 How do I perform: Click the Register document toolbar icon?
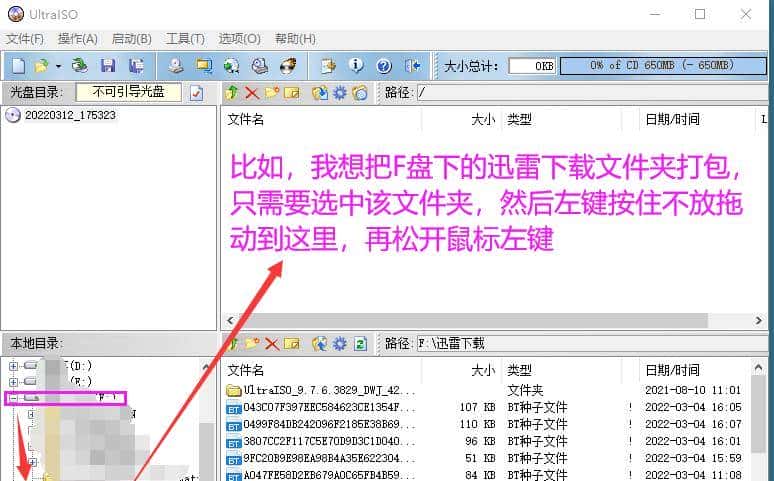(x=328, y=66)
